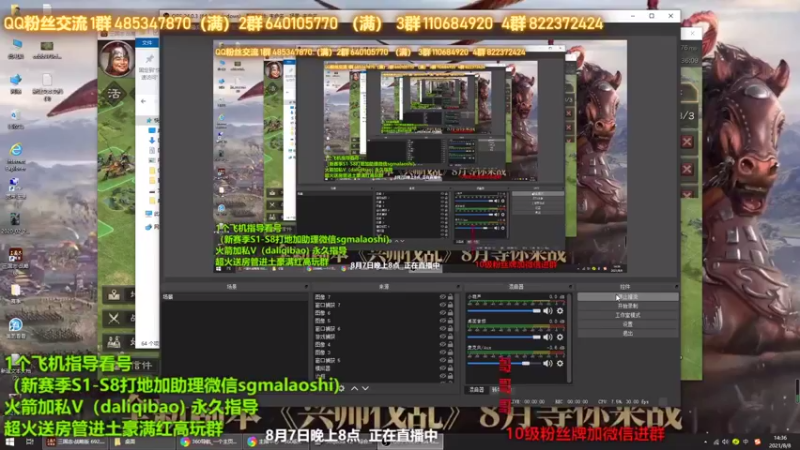This screenshot has height=450, width=800.
Task: Toggle visibility of source 图像 7
Action: point(442,296)
